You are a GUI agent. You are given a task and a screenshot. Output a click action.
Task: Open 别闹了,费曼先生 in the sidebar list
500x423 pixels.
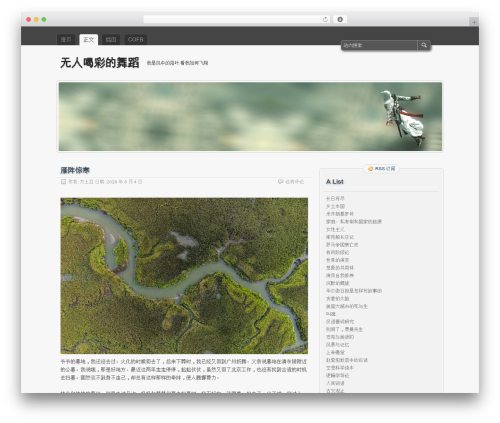(344, 329)
